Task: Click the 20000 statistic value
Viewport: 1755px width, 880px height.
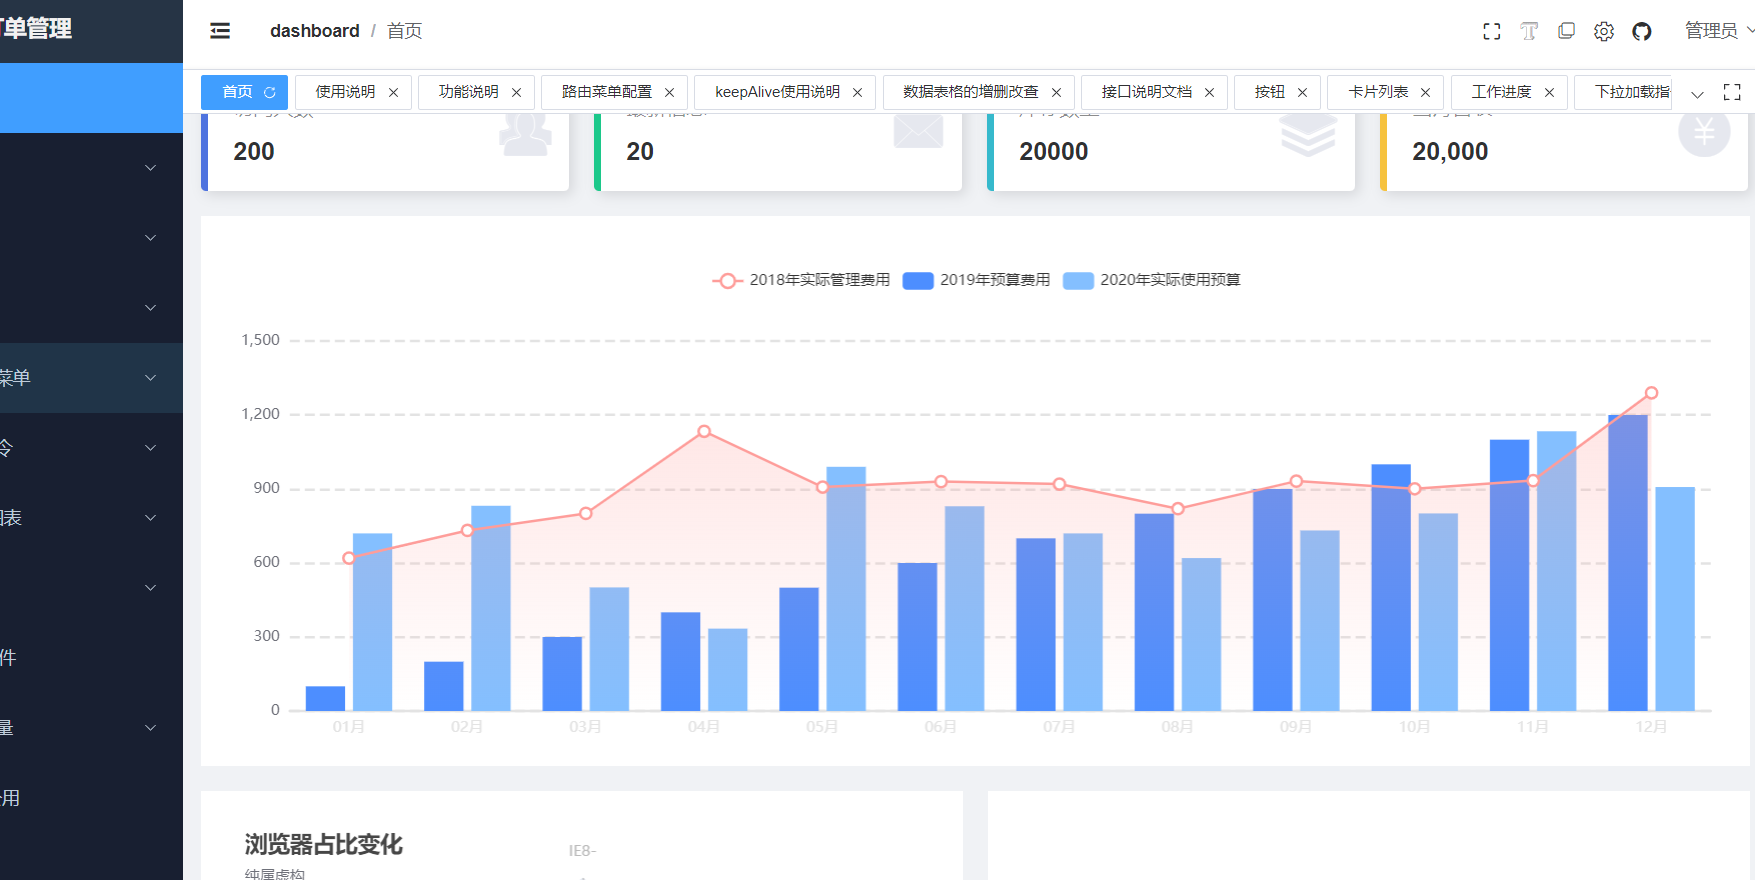Action: point(1054,152)
